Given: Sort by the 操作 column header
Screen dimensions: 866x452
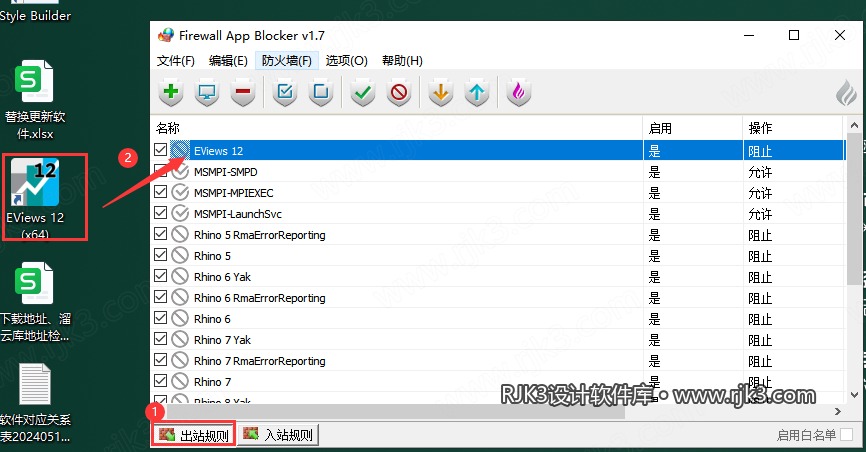Looking at the screenshot, I should coord(793,128).
